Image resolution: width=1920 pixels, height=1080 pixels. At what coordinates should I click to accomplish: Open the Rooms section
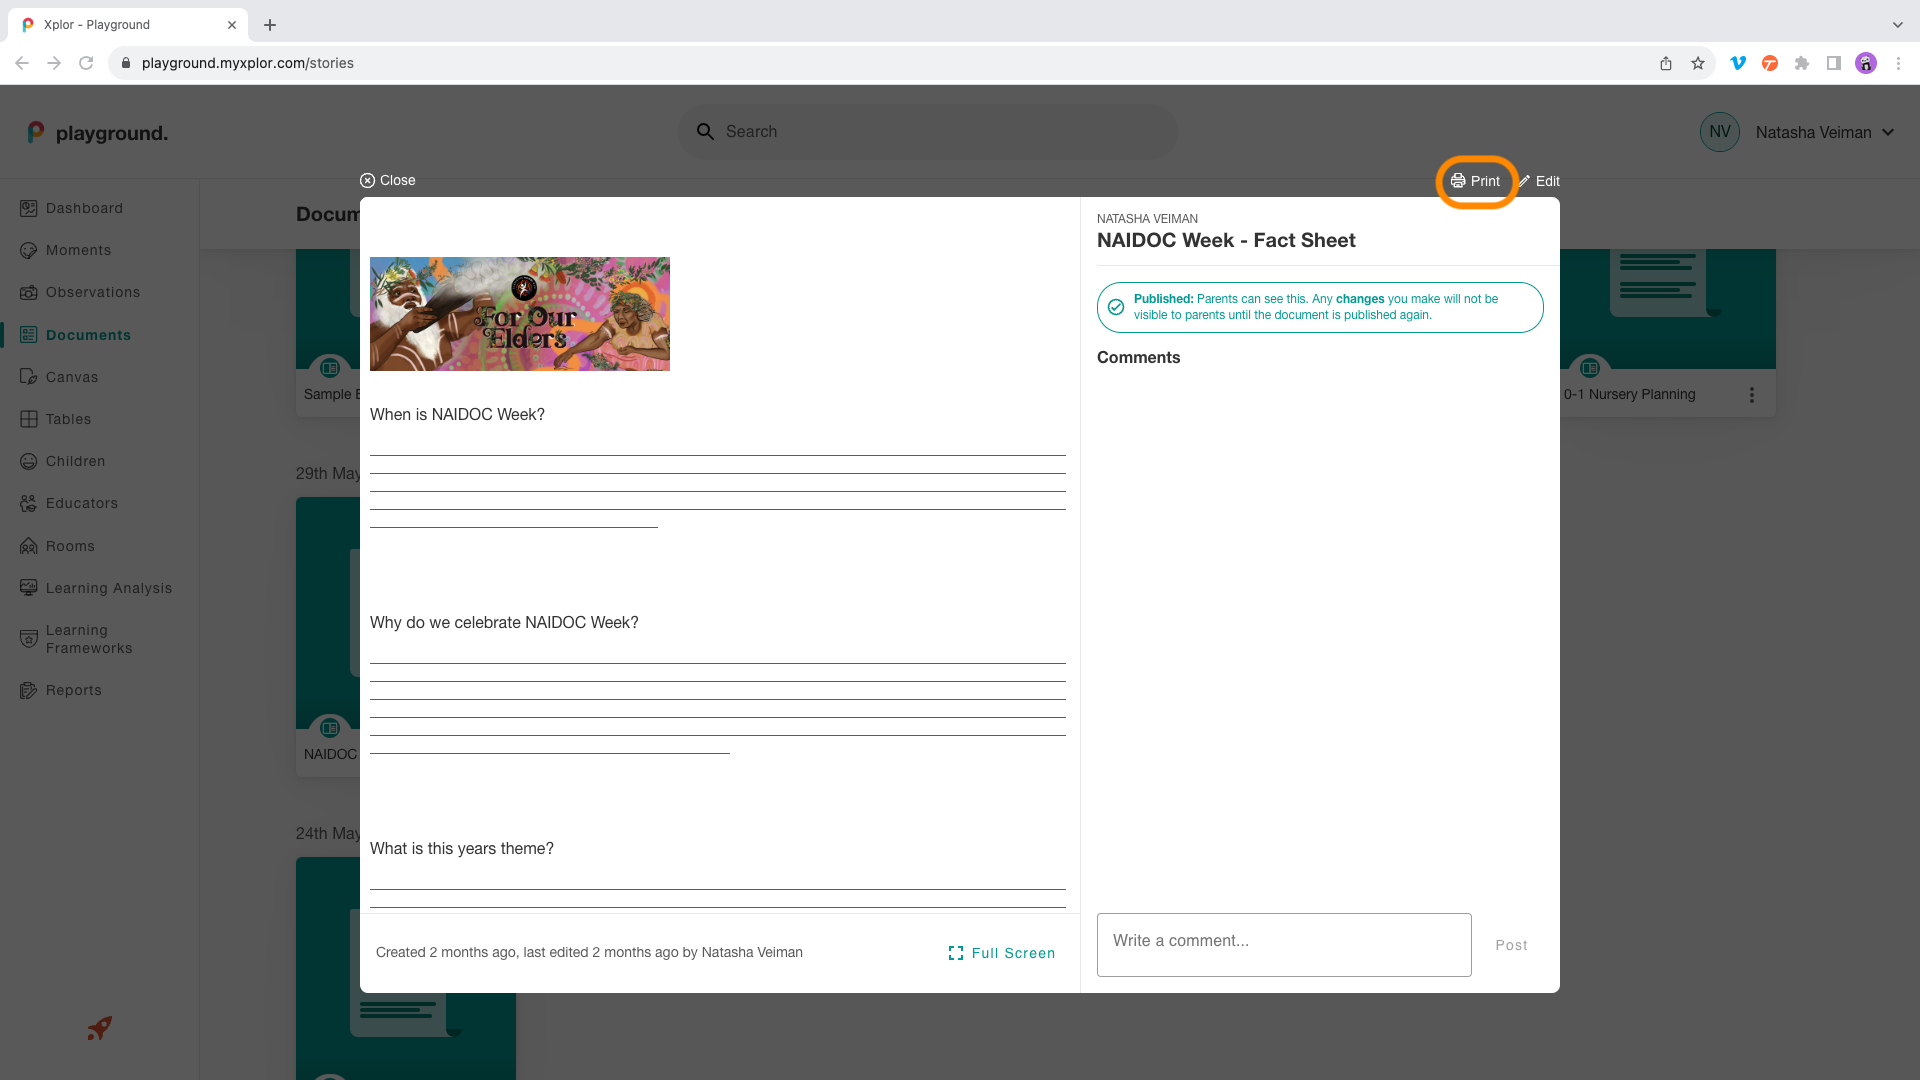coord(70,546)
